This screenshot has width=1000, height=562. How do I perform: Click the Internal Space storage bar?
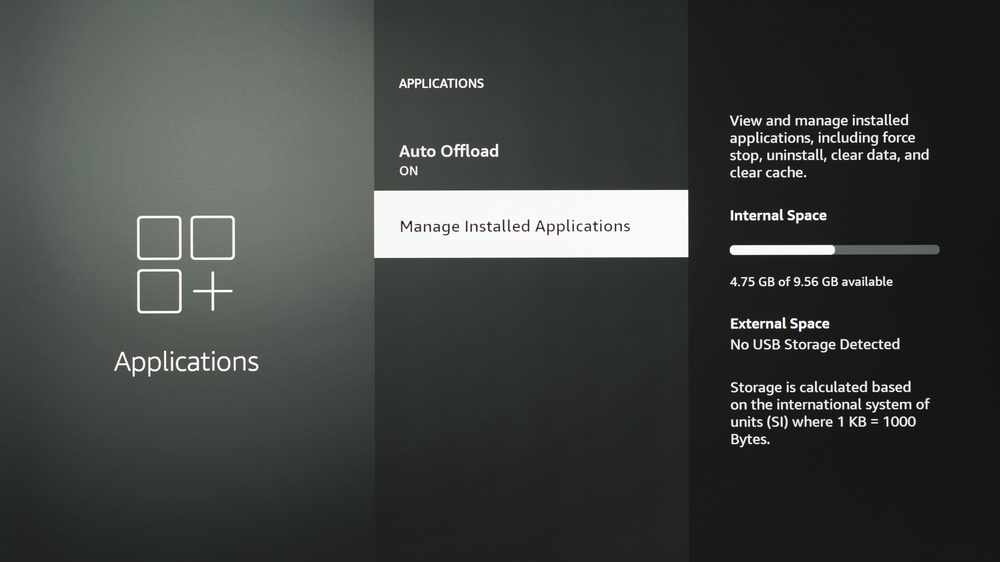coord(834,249)
